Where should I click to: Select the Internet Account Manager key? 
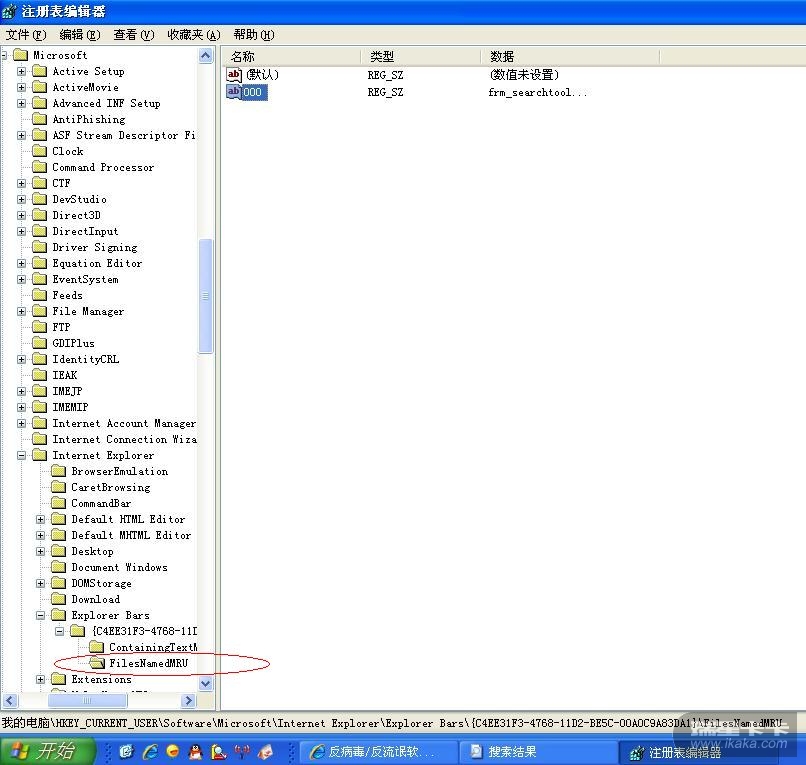[x=124, y=424]
